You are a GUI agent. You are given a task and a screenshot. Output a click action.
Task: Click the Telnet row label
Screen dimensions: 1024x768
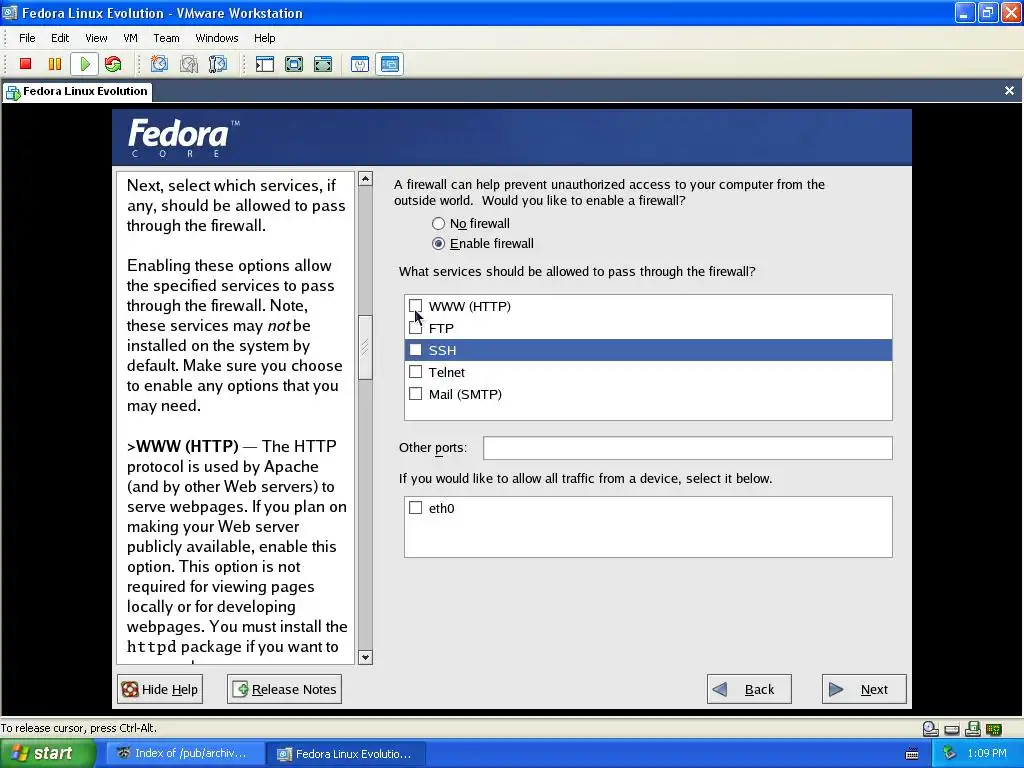pos(447,372)
